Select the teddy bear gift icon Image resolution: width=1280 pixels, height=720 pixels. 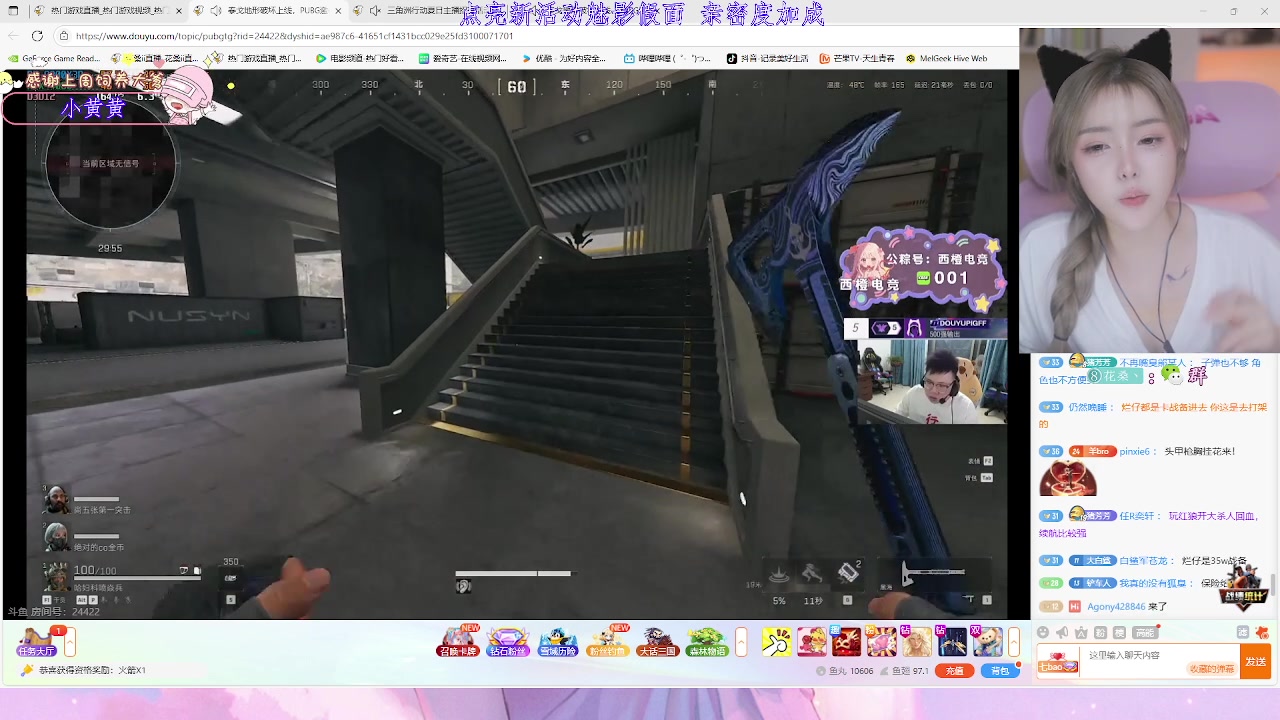pos(987,641)
